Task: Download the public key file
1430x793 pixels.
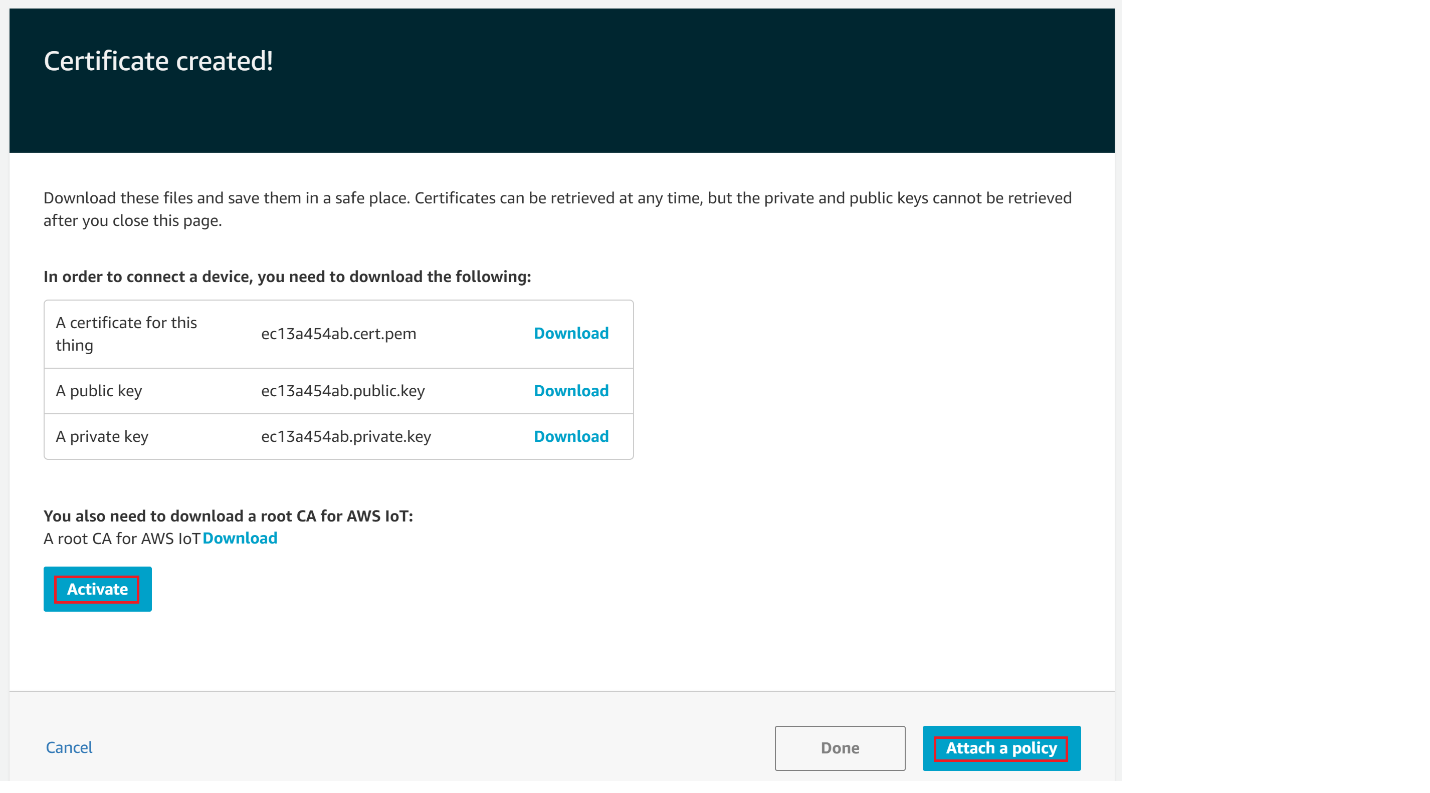Action: [570, 390]
